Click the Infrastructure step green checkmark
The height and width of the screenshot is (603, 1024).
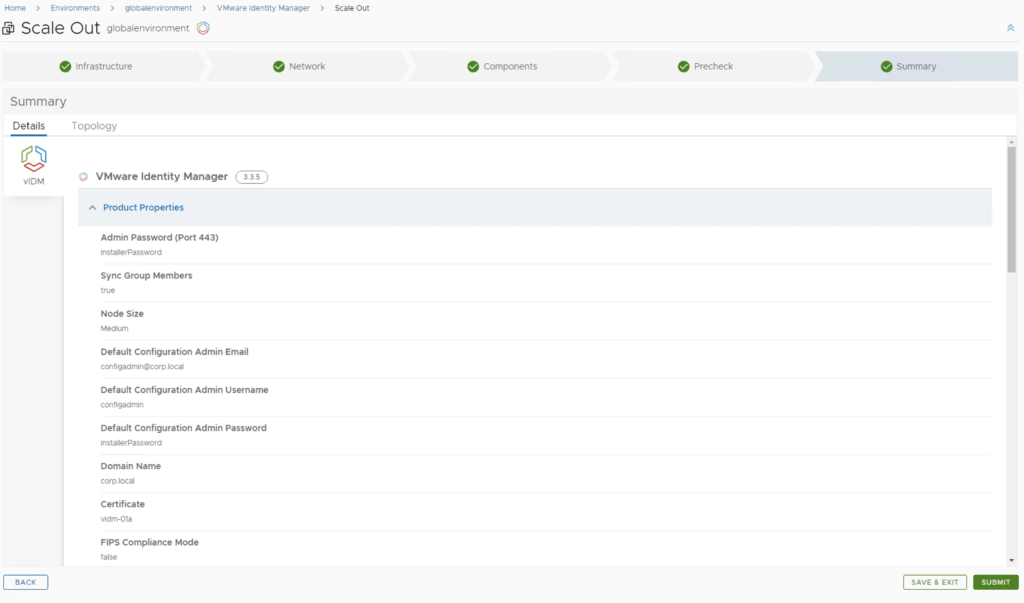tap(65, 67)
